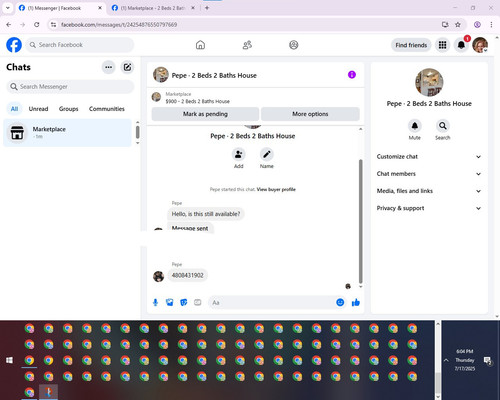Open the account profile picture menu
500x400 pixels.
480,45
